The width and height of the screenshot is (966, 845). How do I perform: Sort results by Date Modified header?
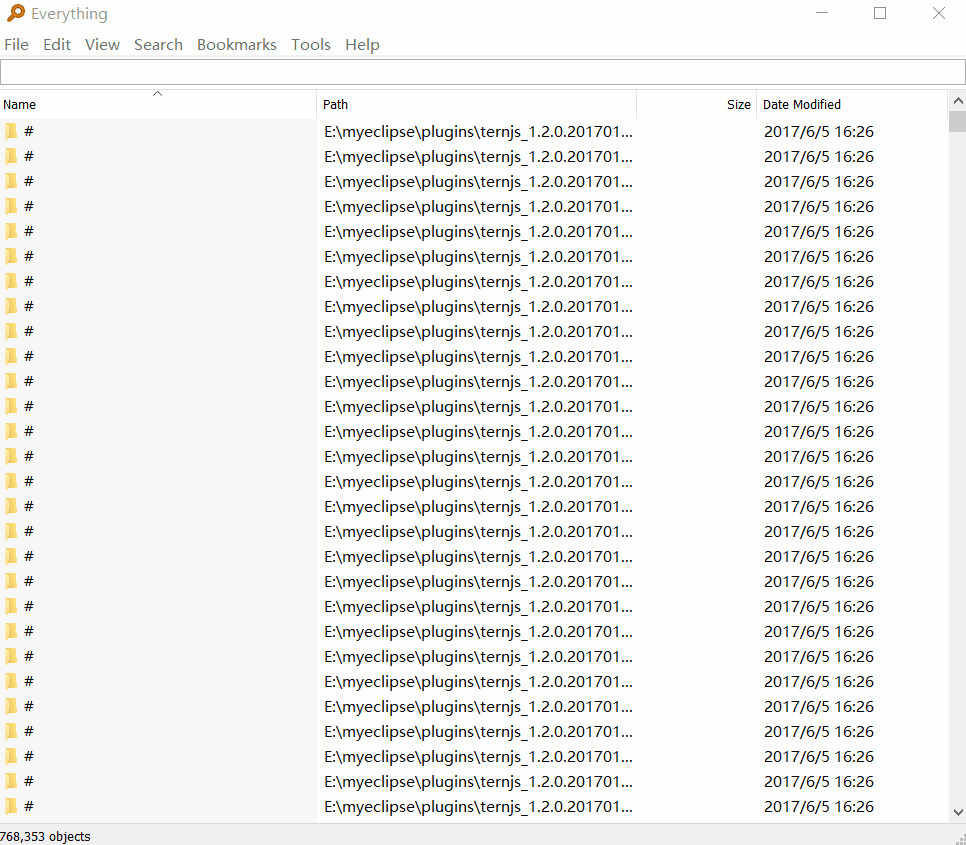(x=852, y=105)
